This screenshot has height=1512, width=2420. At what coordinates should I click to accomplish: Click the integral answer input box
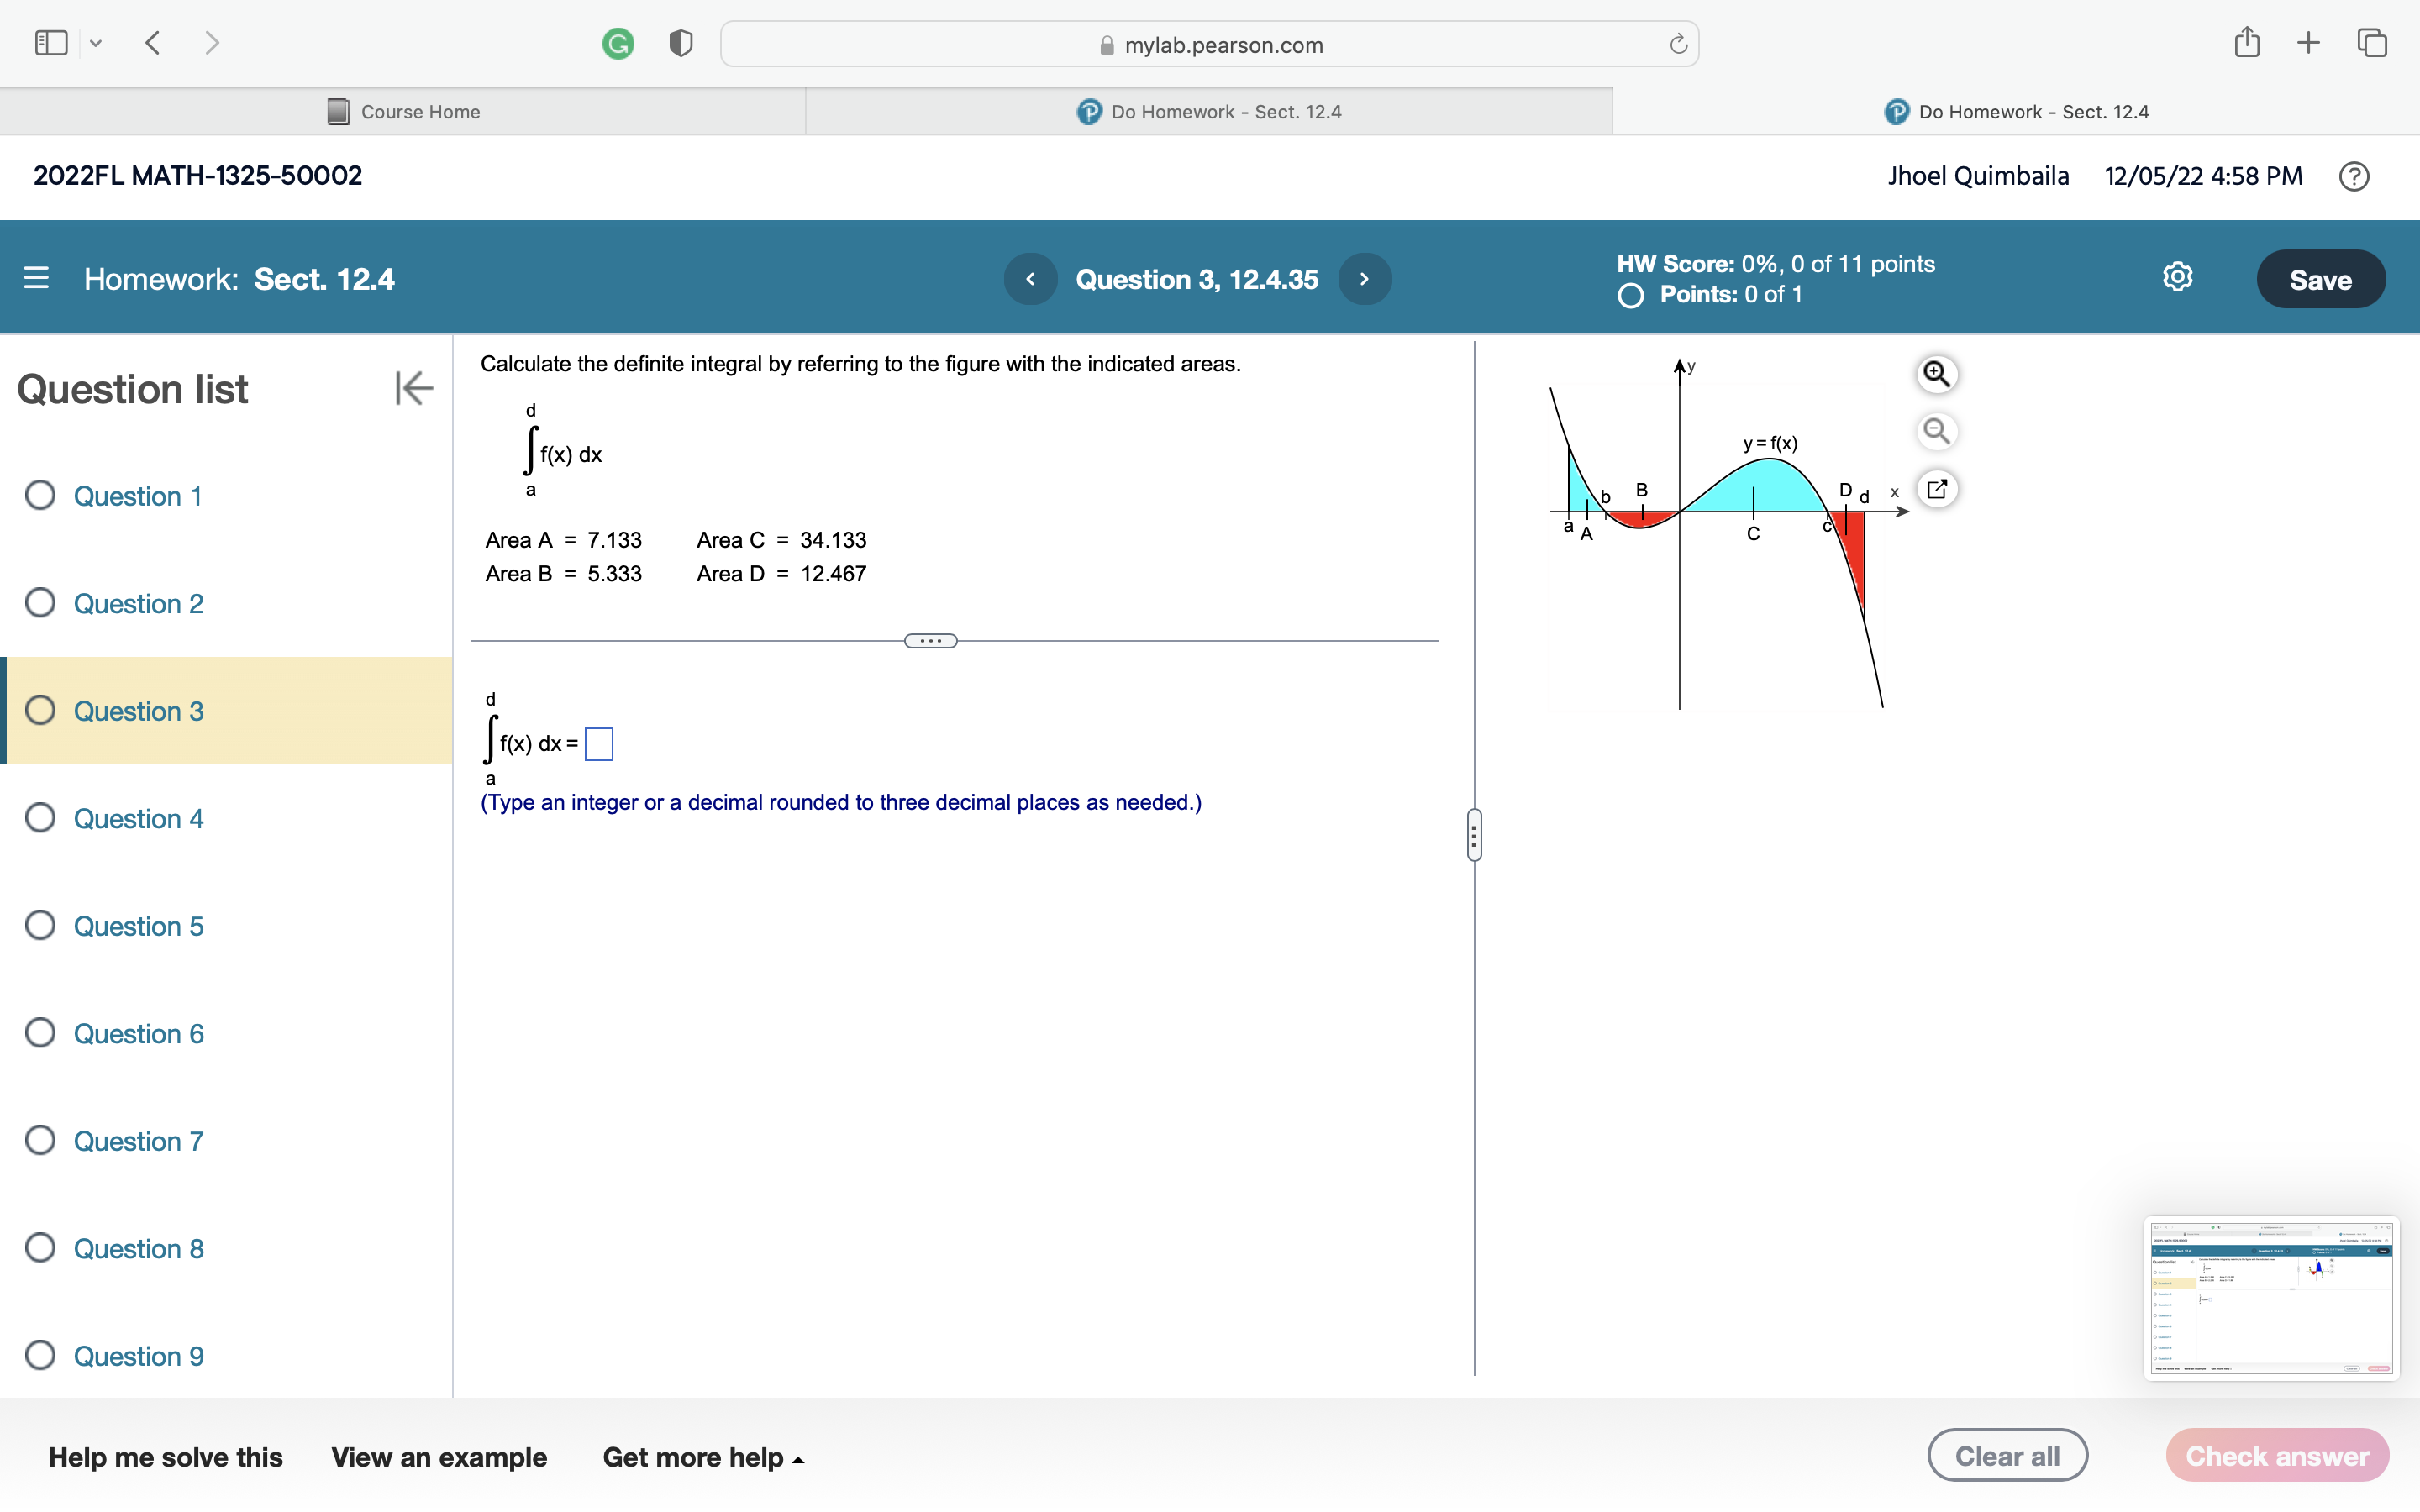pos(598,744)
